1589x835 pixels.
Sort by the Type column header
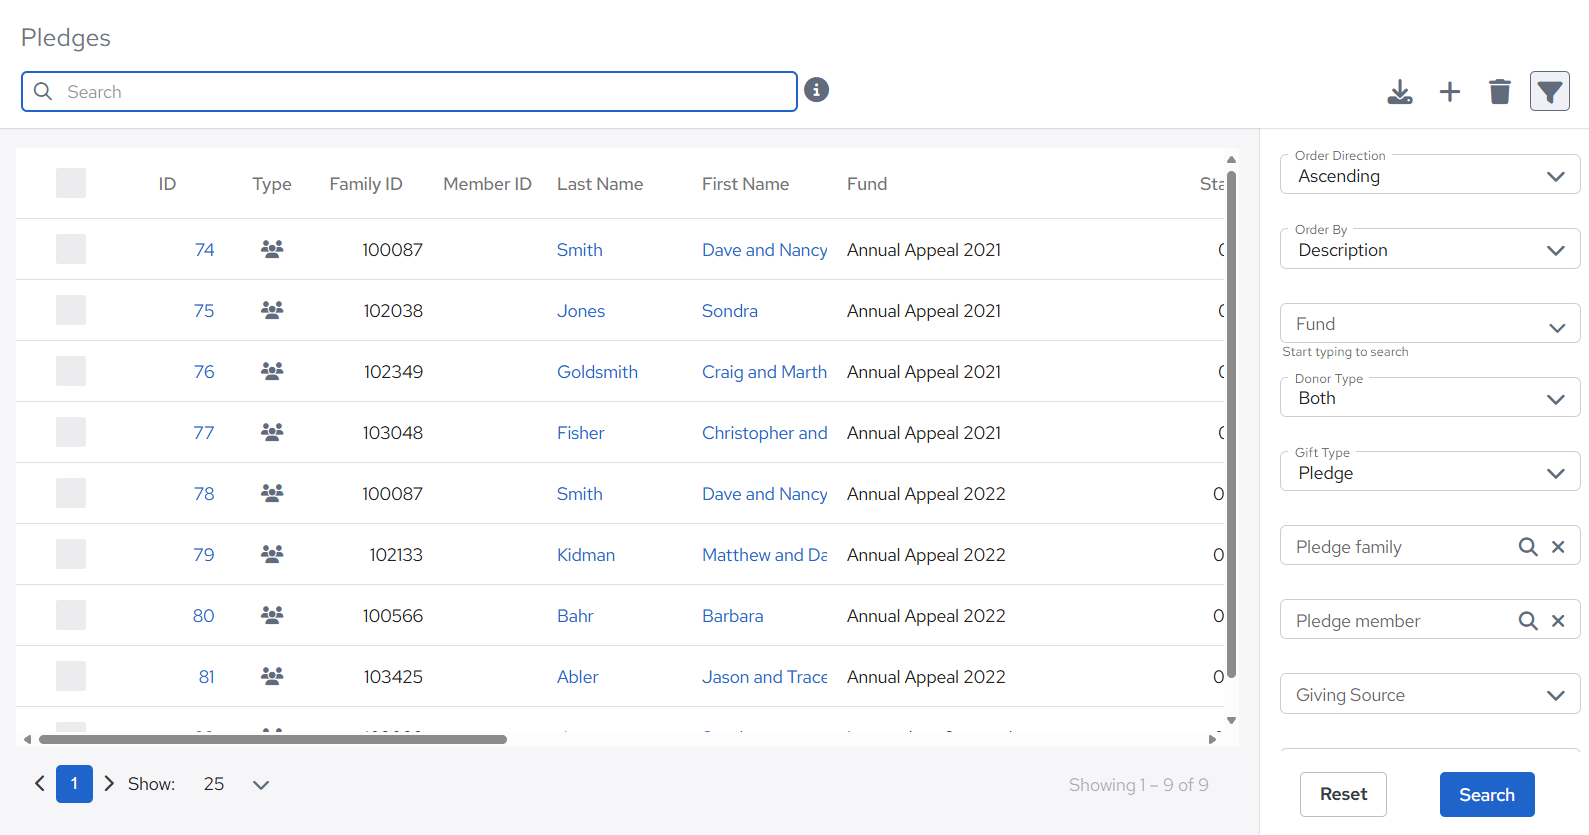tap(272, 184)
